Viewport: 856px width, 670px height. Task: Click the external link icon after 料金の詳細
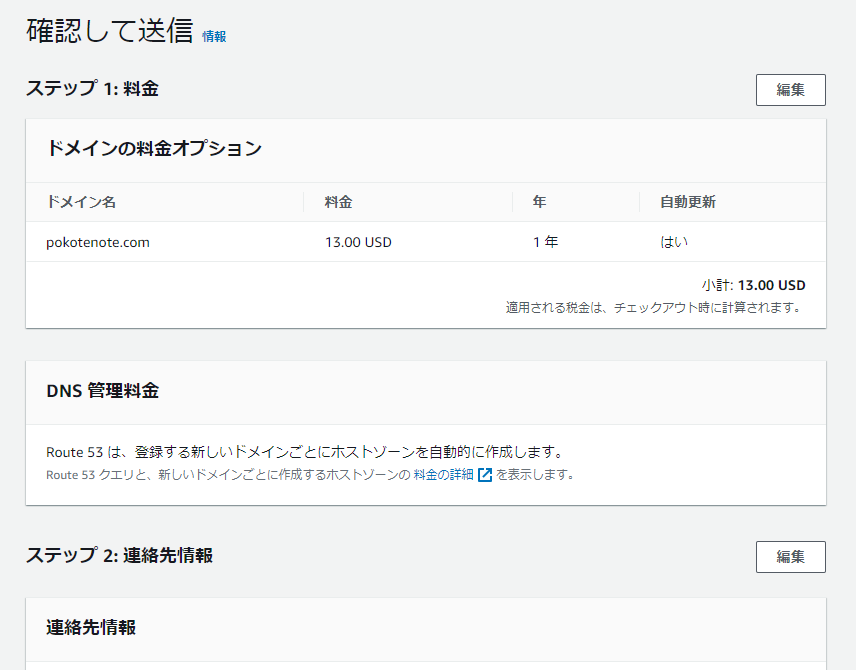[x=485, y=475]
